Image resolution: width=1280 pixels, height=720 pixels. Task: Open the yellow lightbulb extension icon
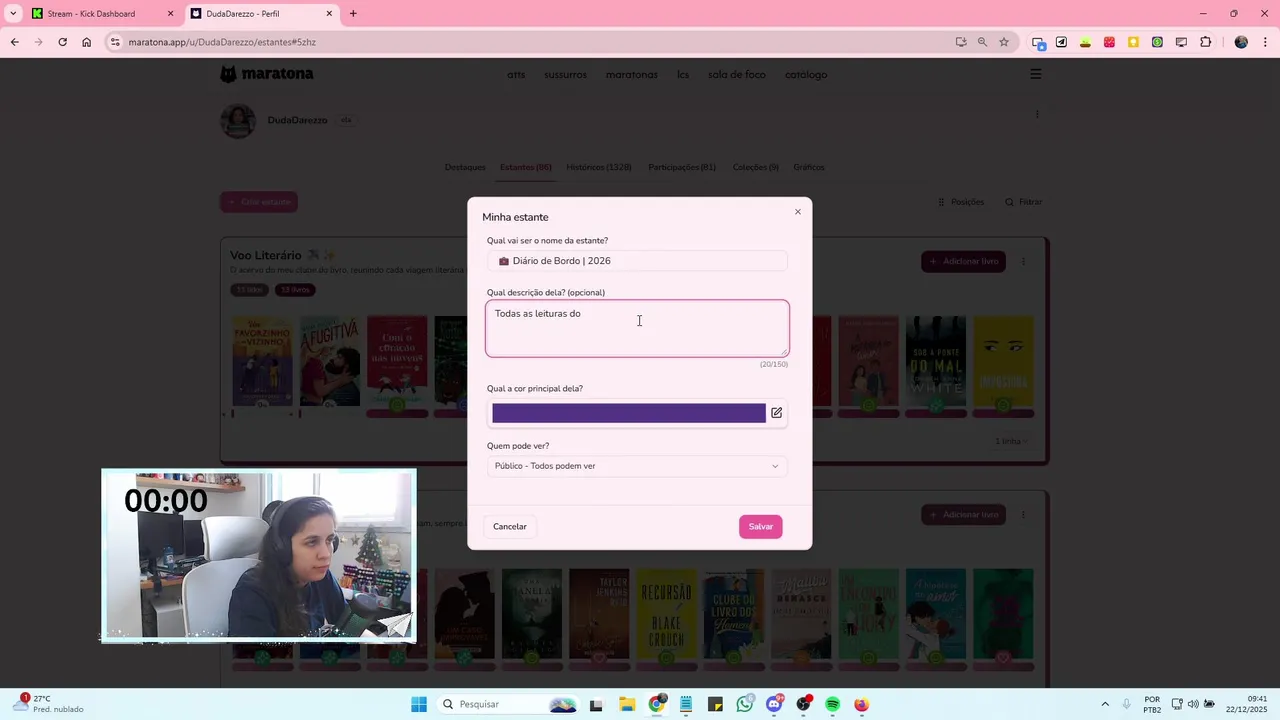pos(1133,42)
